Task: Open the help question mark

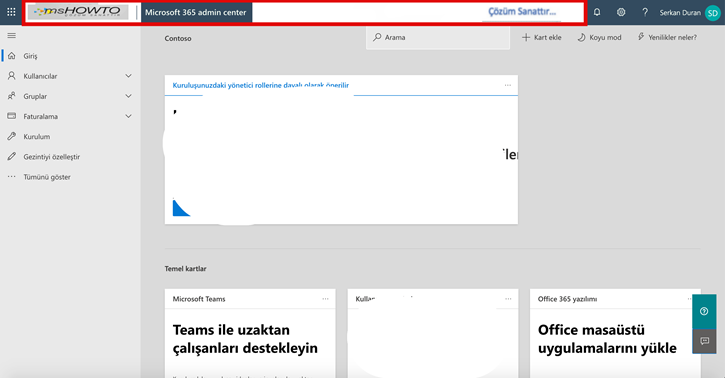Action: pos(645,12)
